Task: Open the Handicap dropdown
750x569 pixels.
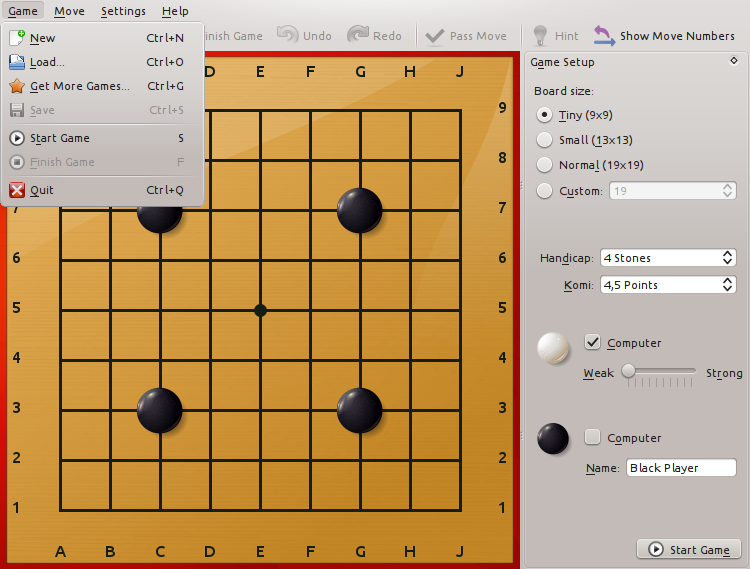Action: pyautogui.click(x=668, y=258)
